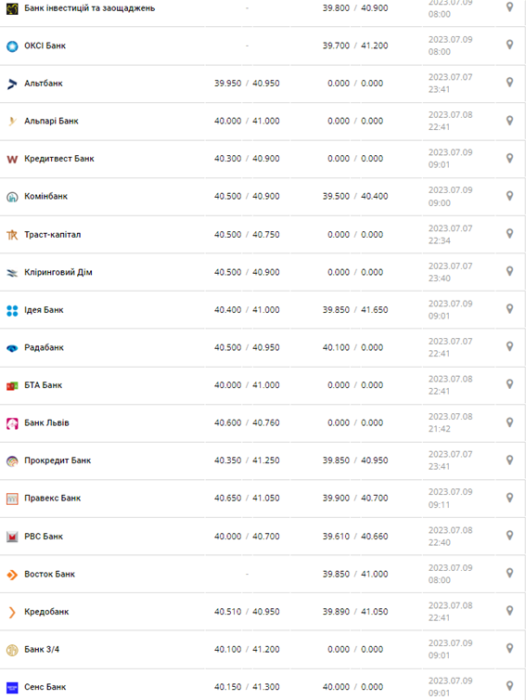Click location pin in Альтбанк row

(509, 82)
